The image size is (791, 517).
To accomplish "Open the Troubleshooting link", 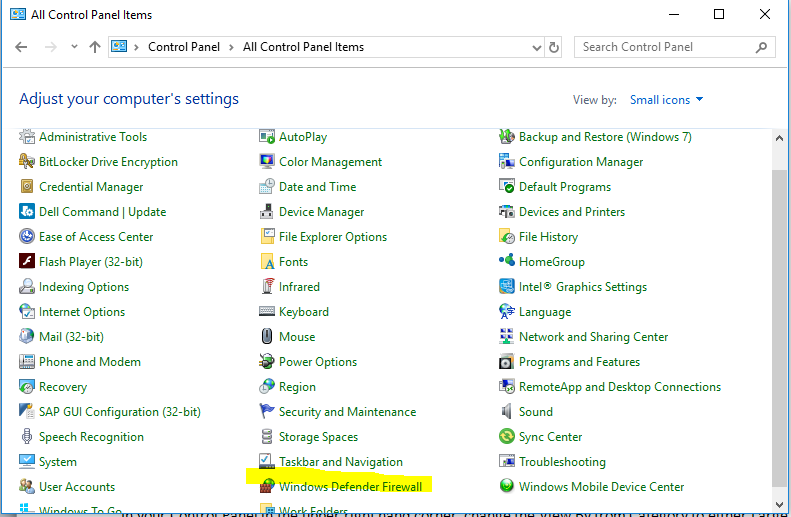I will (x=562, y=462).
